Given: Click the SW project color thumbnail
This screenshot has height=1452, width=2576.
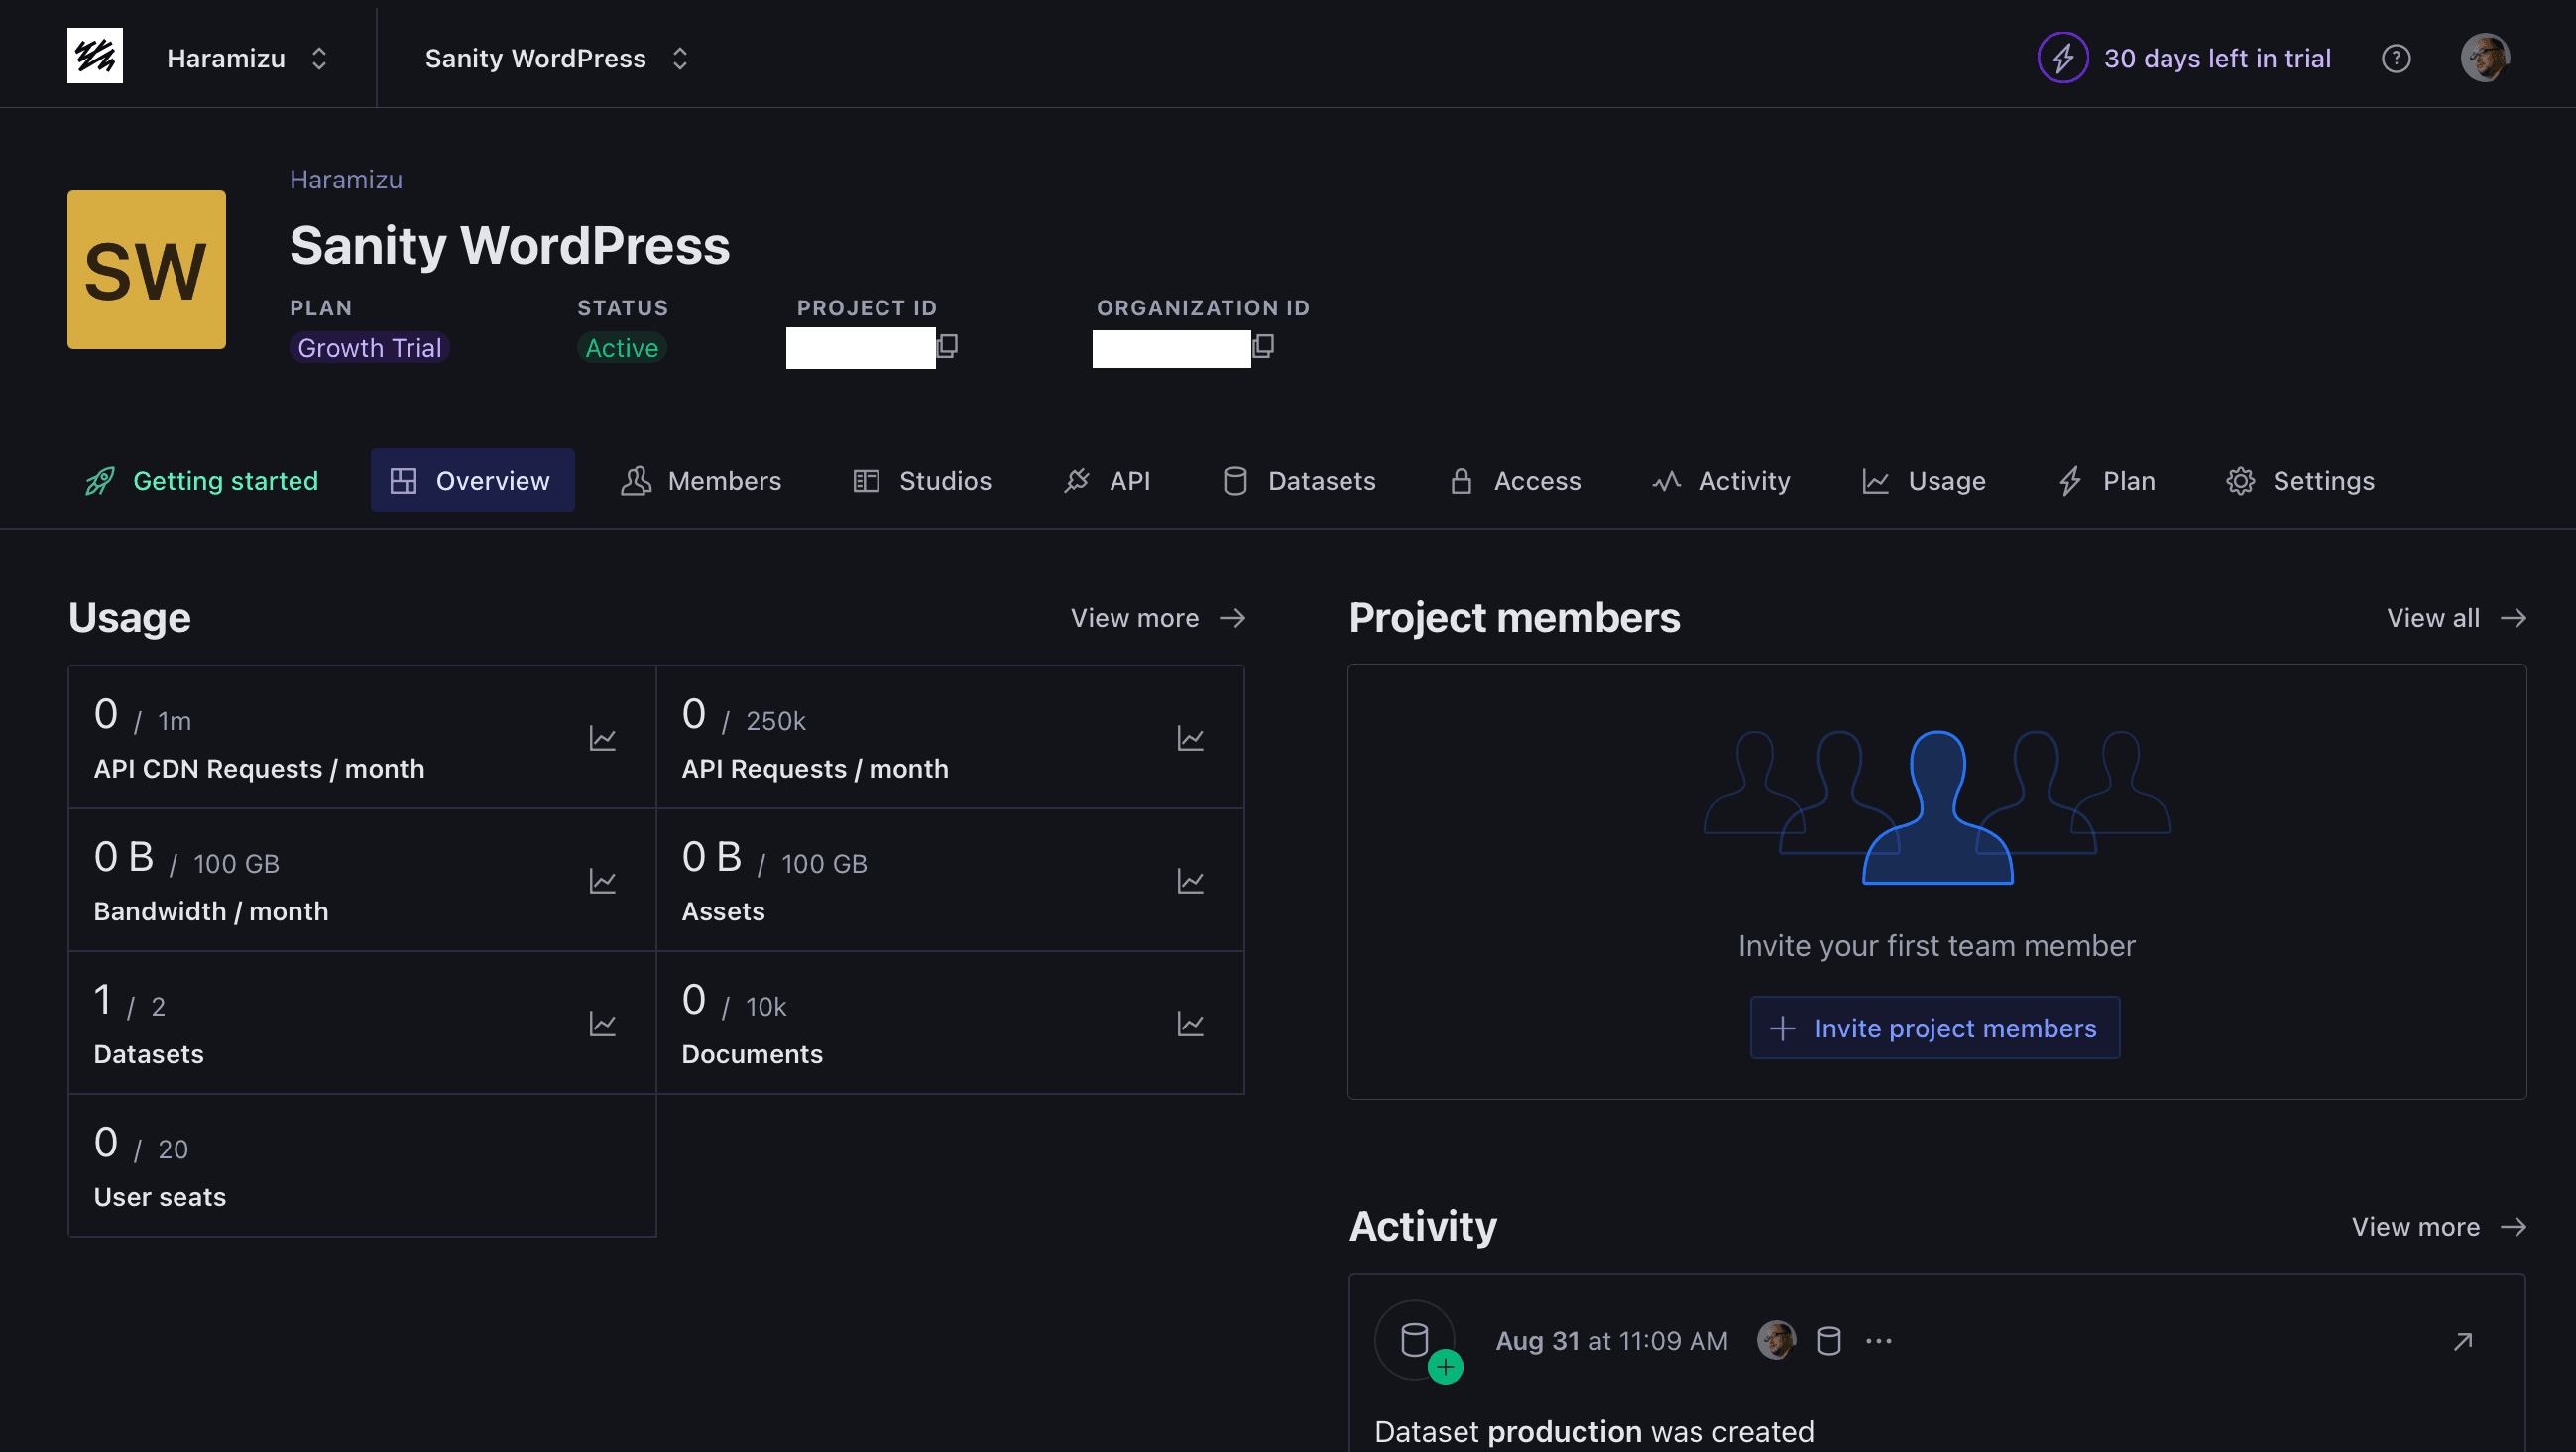Looking at the screenshot, I should (147, 270).
